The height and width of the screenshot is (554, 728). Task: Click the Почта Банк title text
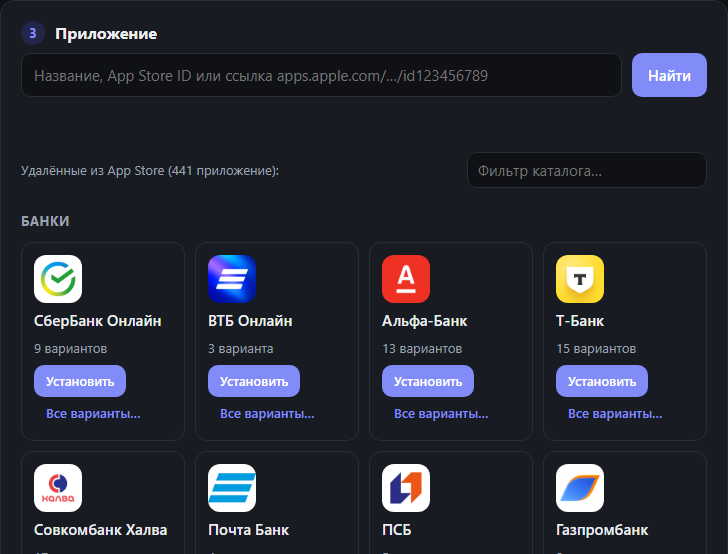click(248, 530)
